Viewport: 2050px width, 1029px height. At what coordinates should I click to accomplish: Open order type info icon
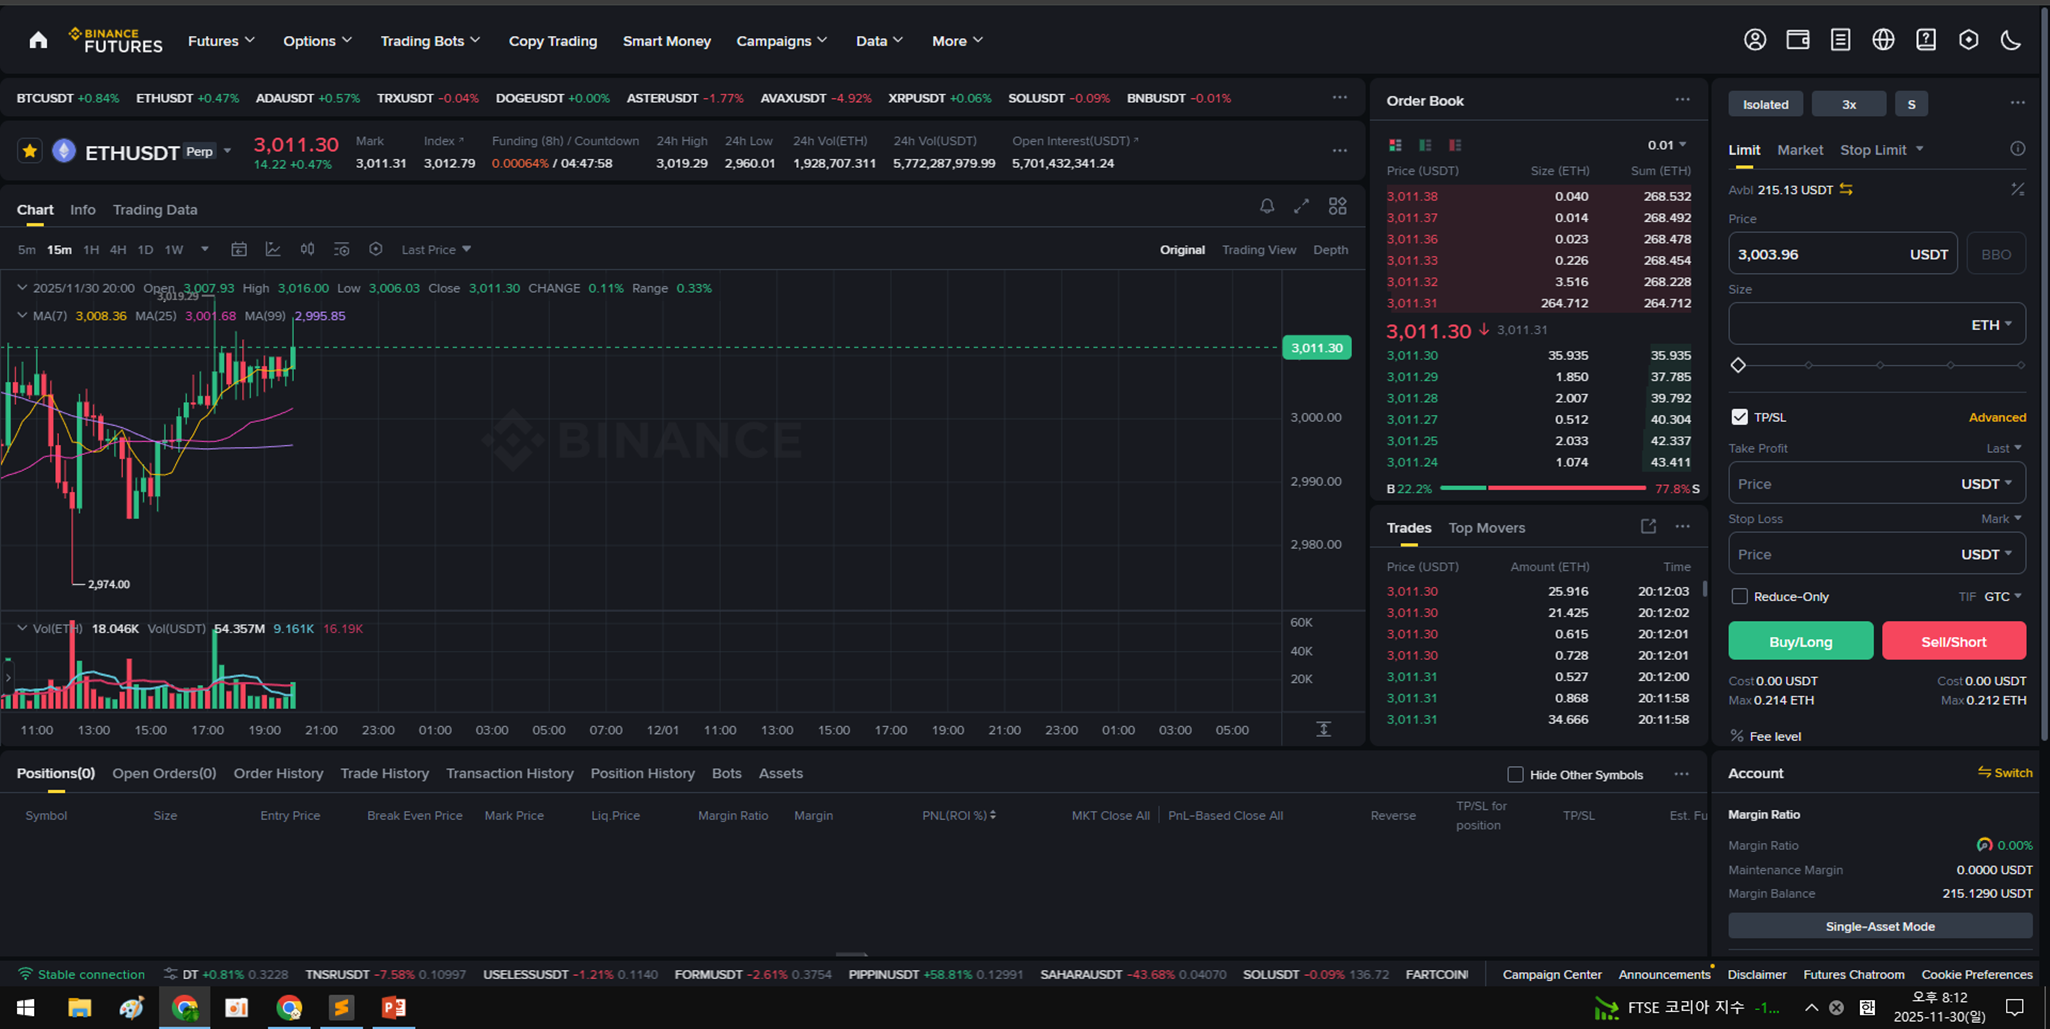click(2018, 149)
